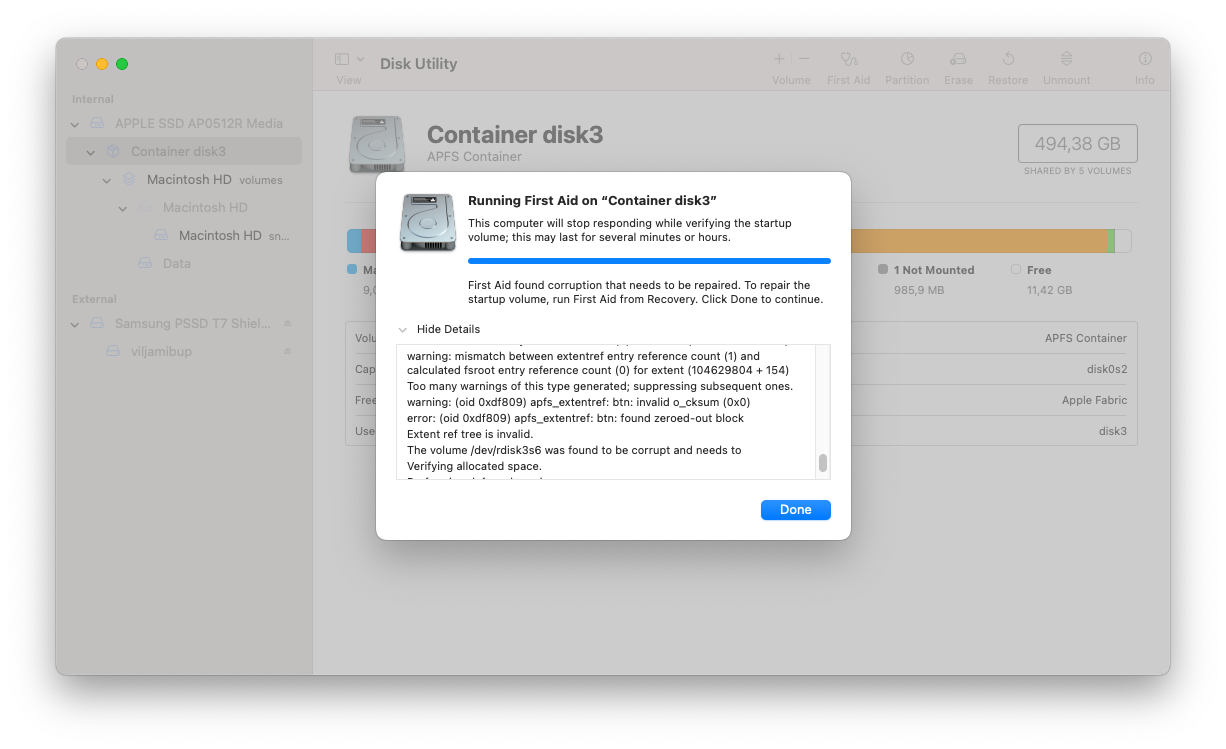Select Container disk3 in sidebar

(184, 151)
